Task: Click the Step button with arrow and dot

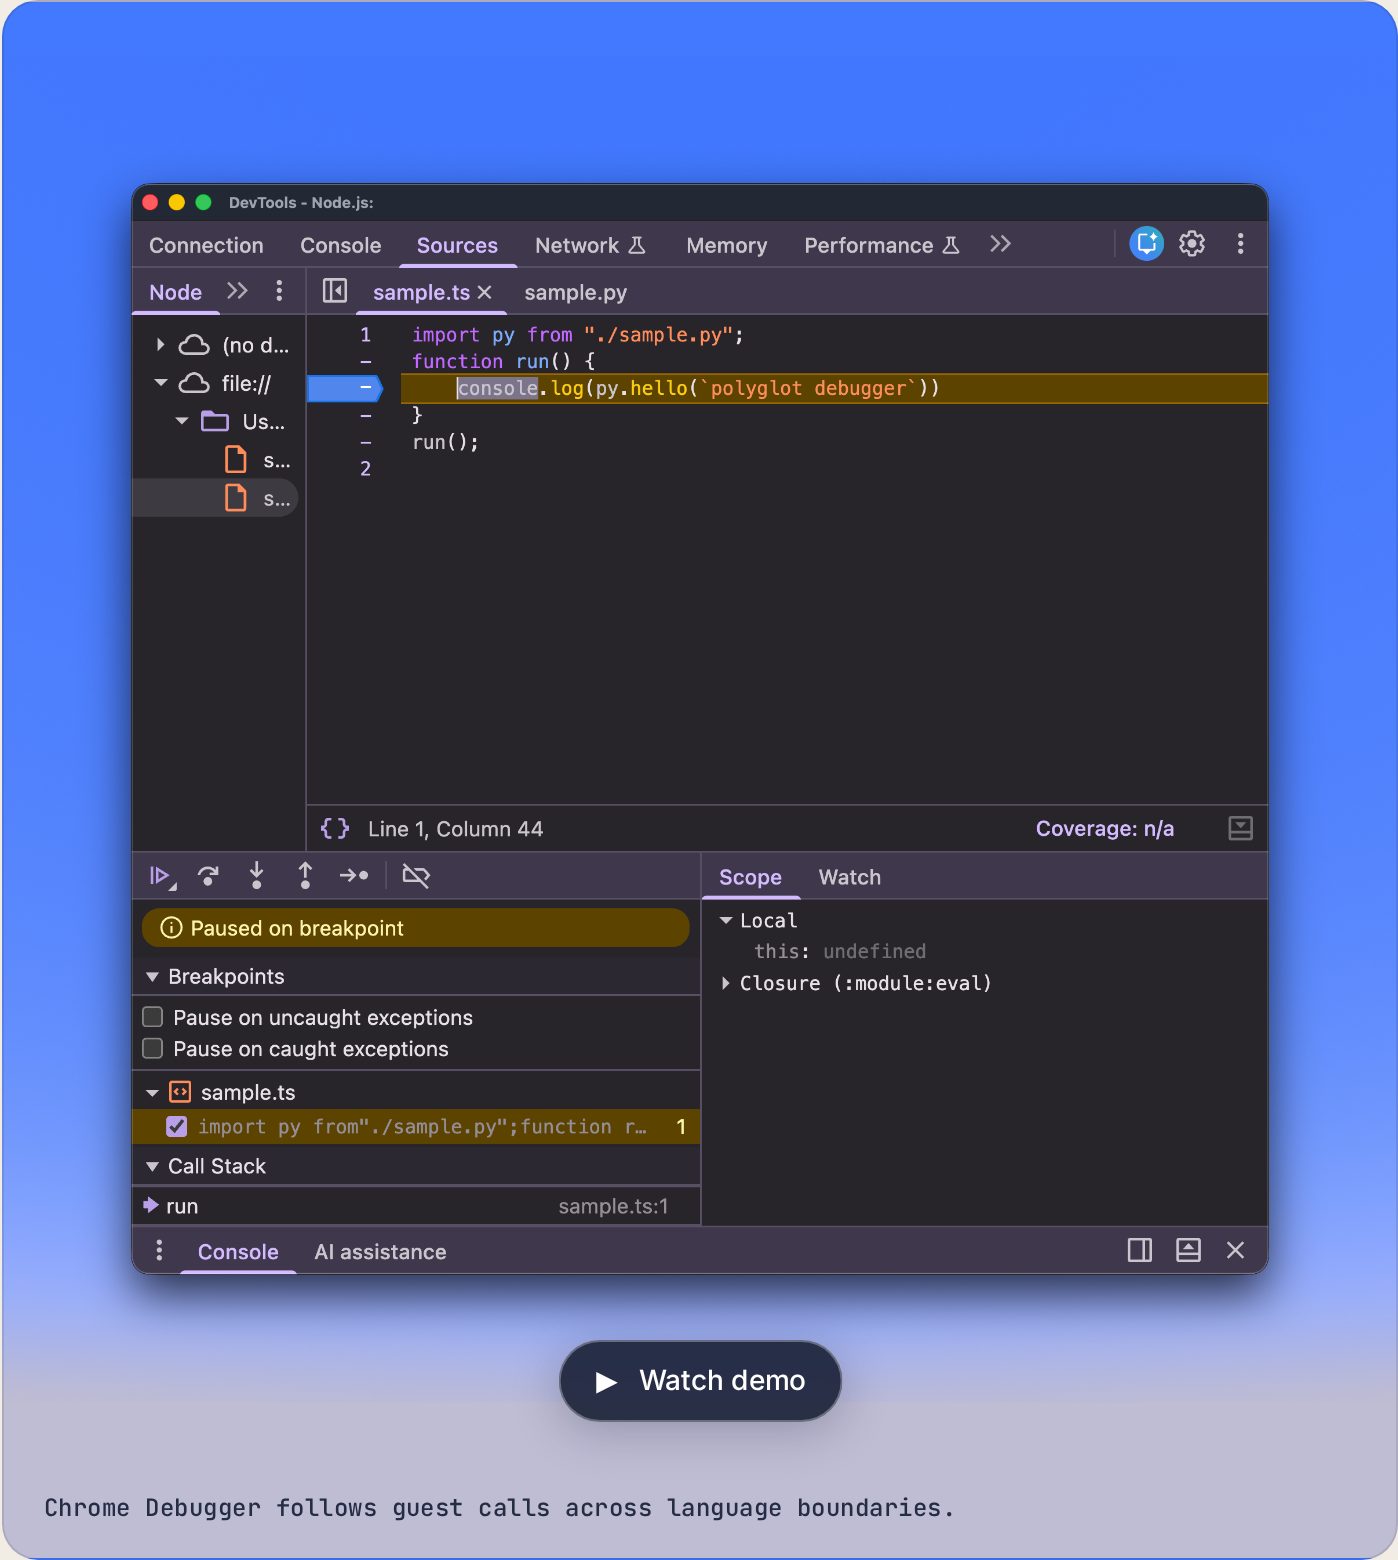Action: tap(354, 876)
